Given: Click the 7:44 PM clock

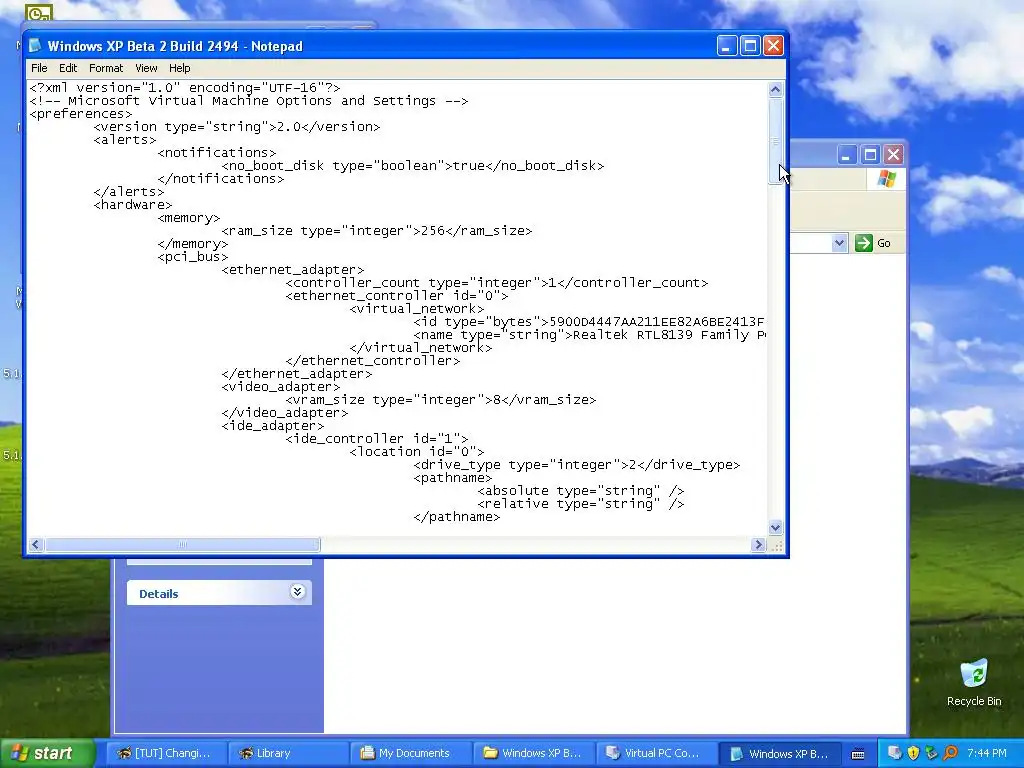Looking at the screenshot, I should pos(987,753).
